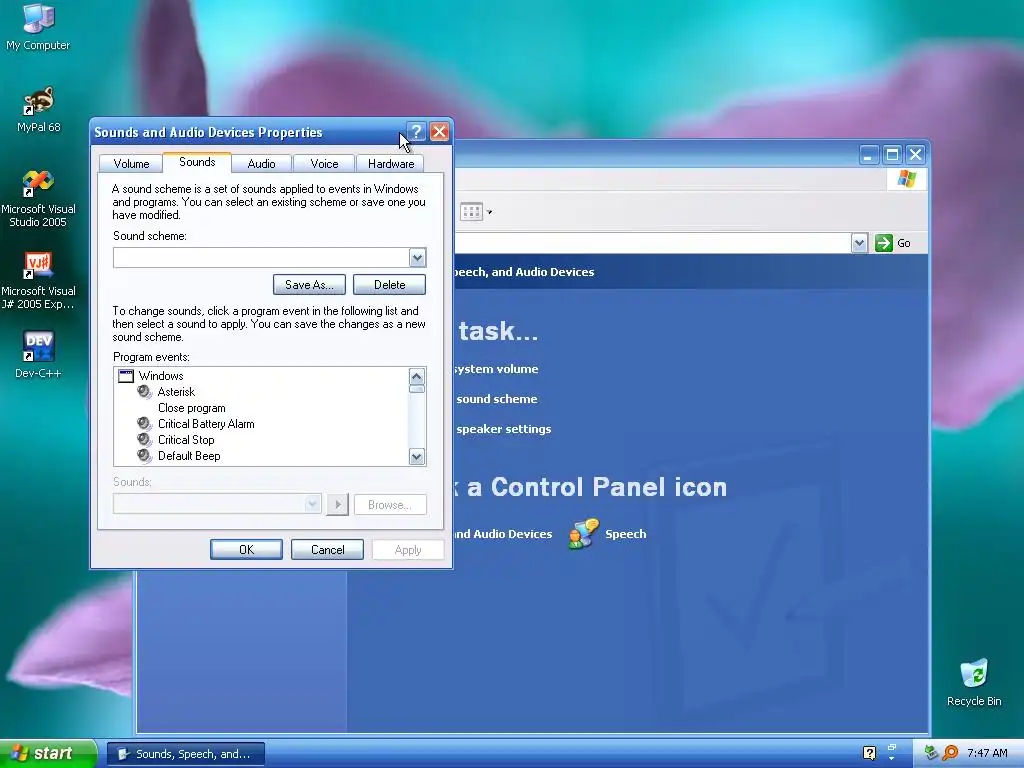Image resolution: width=1024 pixels, height=768 pixels.
Task: Expand the address bar dropdown arrow
Action: [x=859, y=243]
